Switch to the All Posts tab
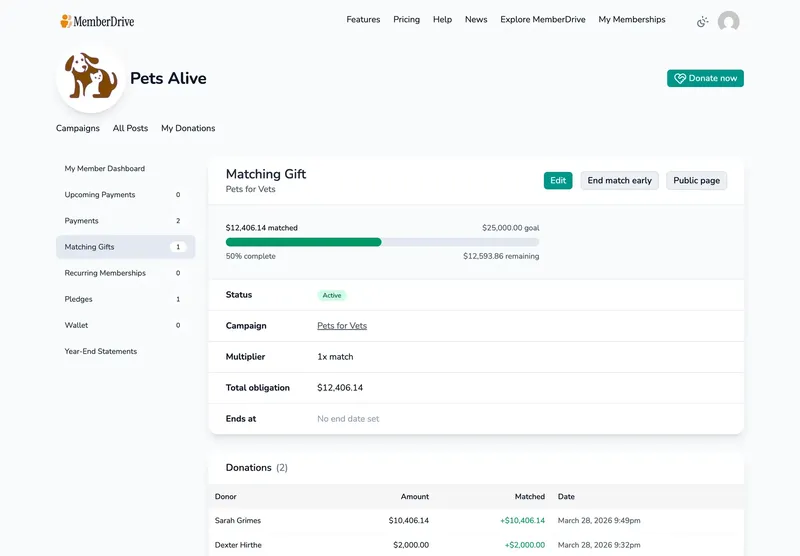Image resolution: width=800 pixels, height=556 pixels. [x=130, y=128]
